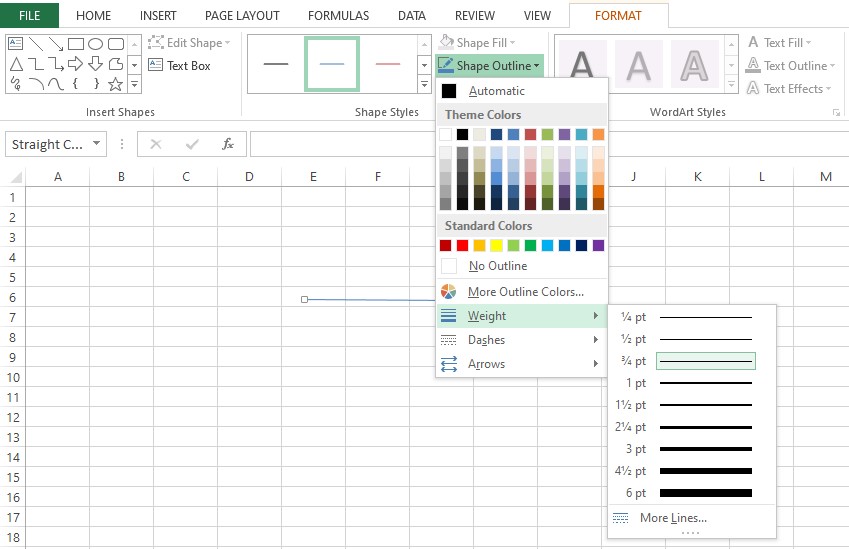This screenshot has width=849, height=549.
Task: Select the down arrow shape
Action: (x=95, y=64)
